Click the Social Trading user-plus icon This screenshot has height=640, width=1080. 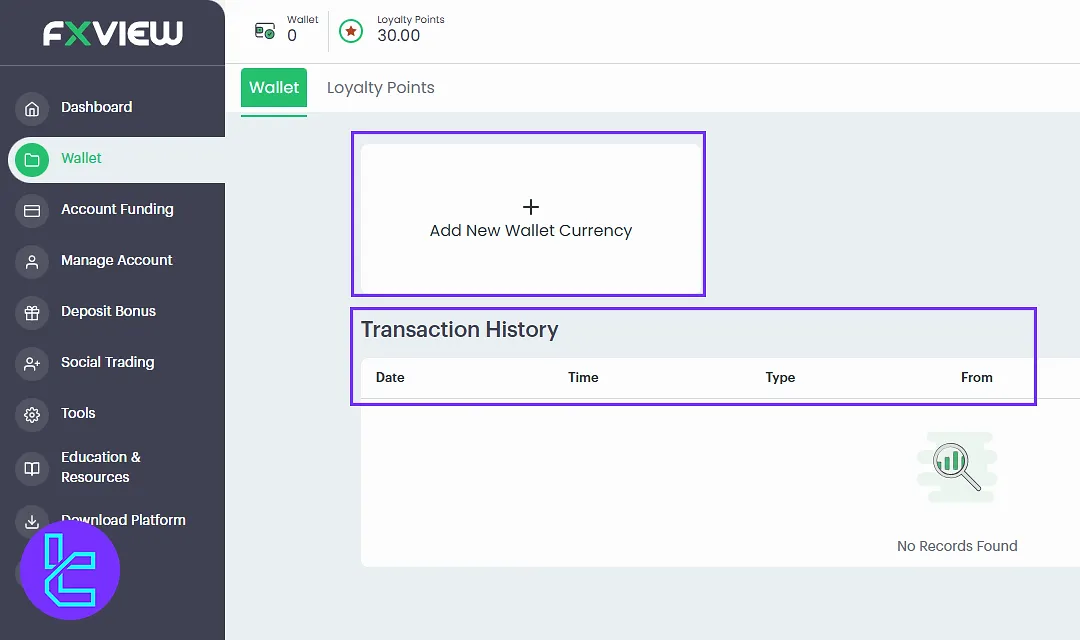[x=32, y=364]
